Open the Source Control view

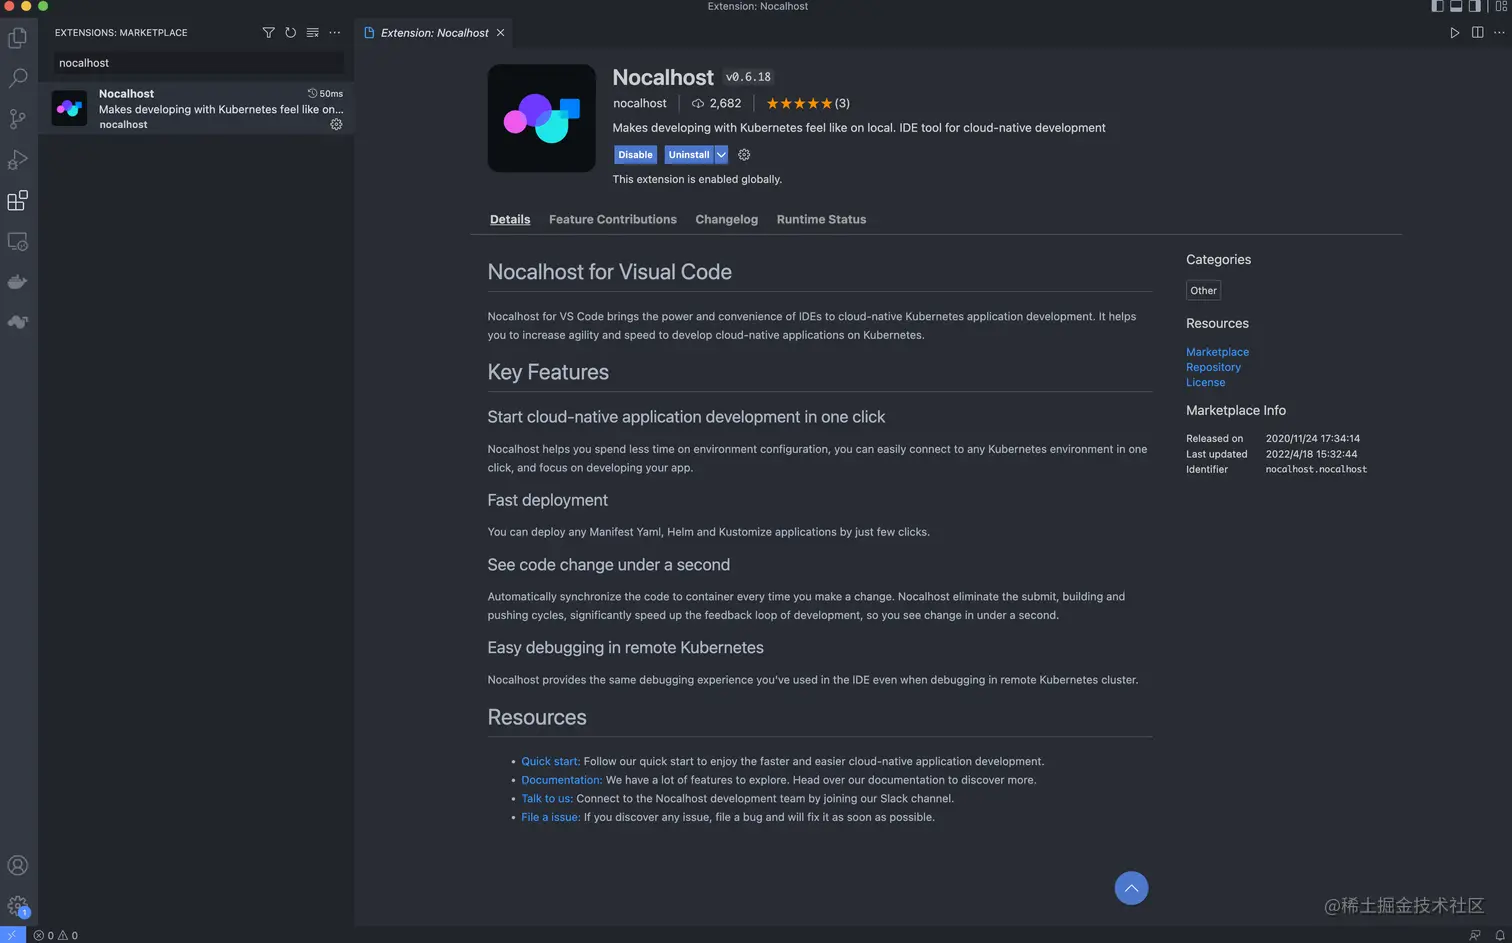17,119
